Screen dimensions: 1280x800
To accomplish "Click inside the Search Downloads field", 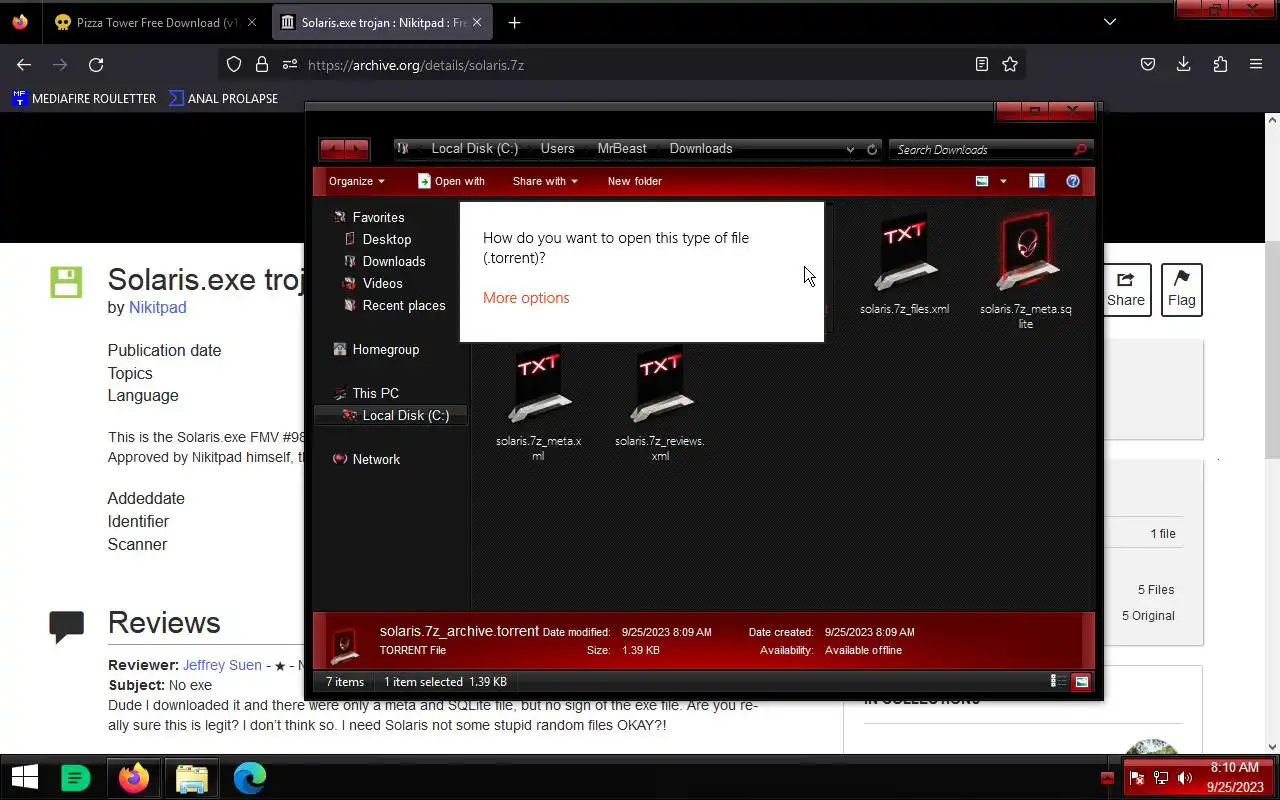I will 982,149.
